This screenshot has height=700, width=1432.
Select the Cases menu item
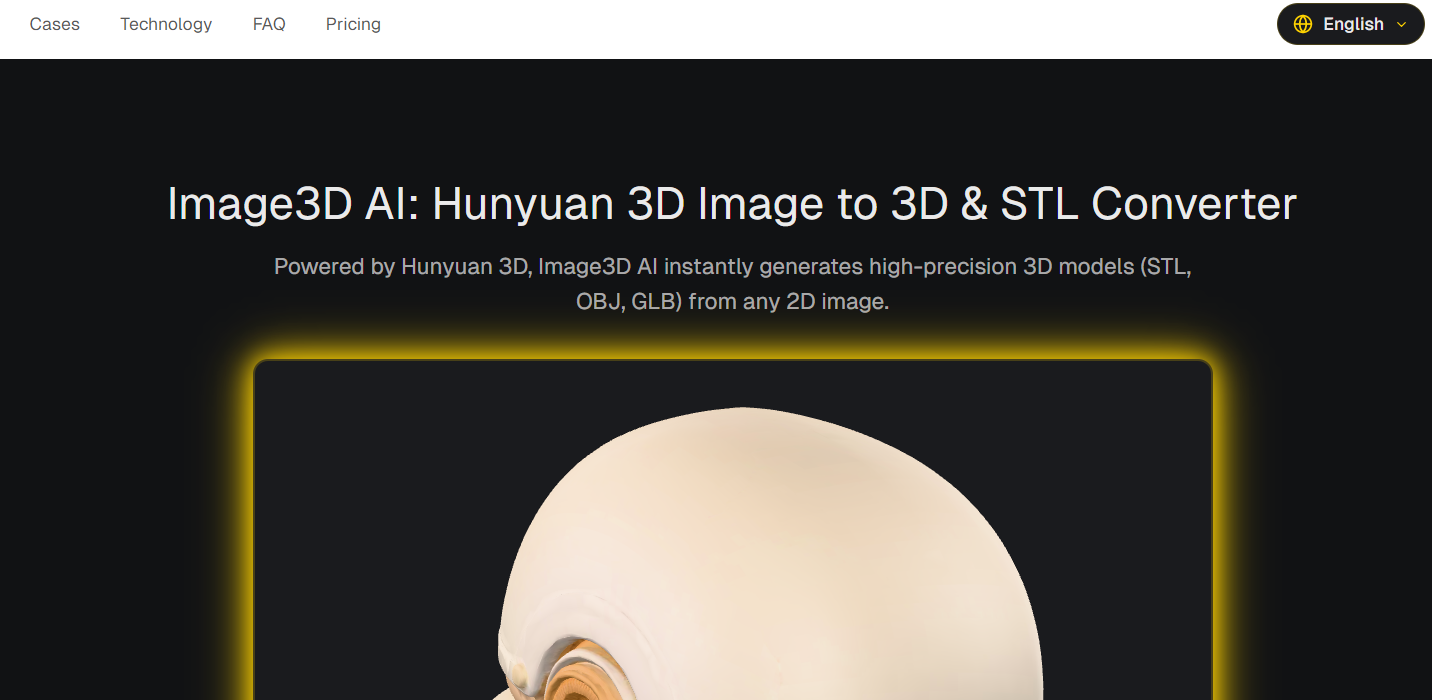(54, 24)
